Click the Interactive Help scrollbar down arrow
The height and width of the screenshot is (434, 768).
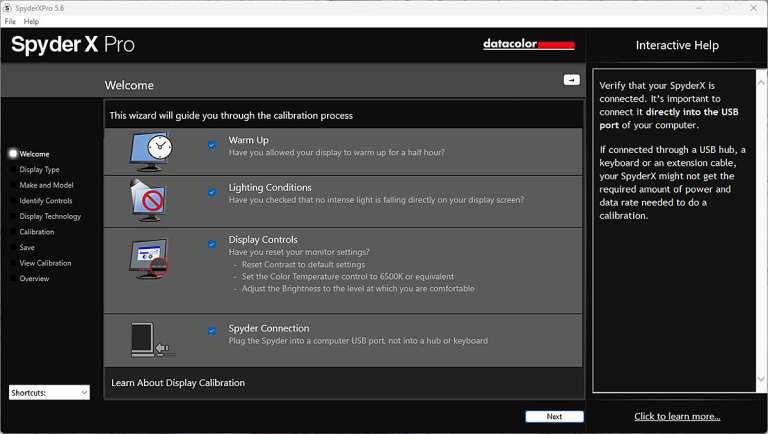(x=761, y=380)
